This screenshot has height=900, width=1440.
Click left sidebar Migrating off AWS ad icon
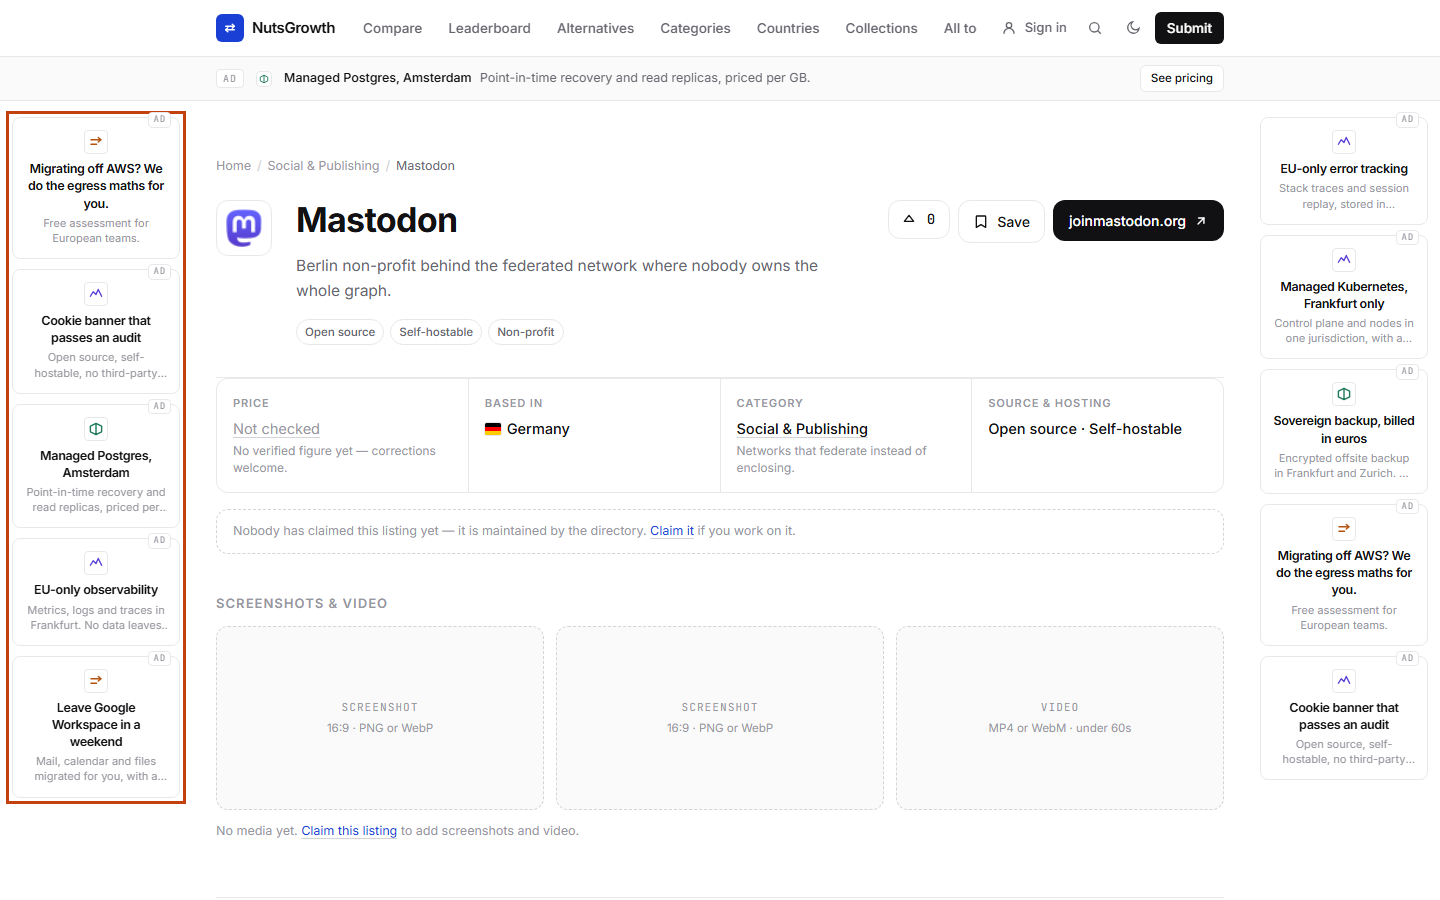coord(96,141)
